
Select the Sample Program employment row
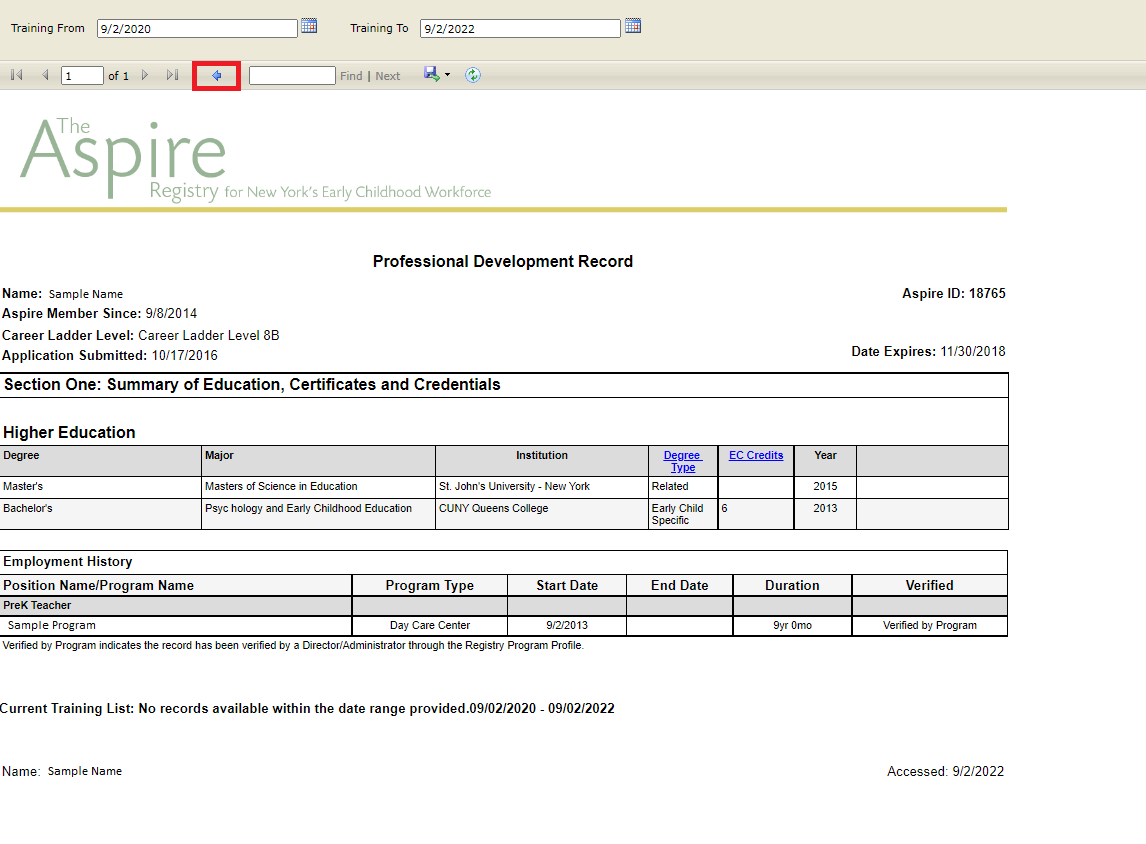[x=52, y=625]
